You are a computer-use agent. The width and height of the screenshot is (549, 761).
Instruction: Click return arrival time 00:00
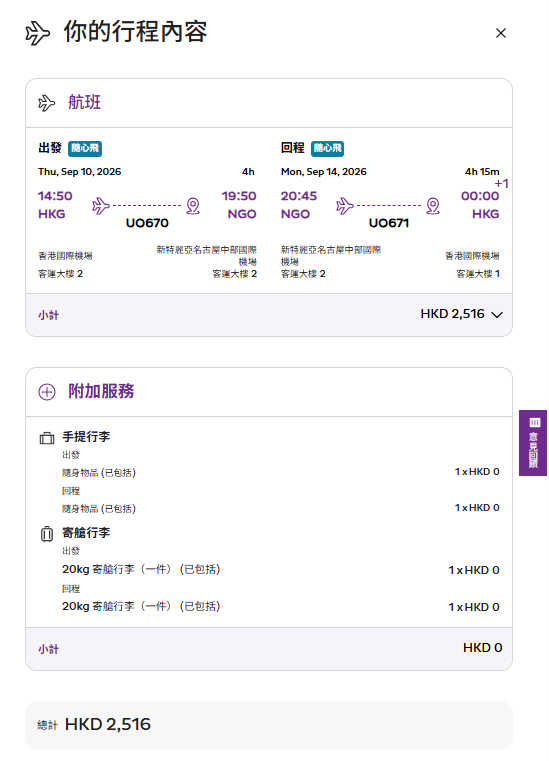(480, 196)
